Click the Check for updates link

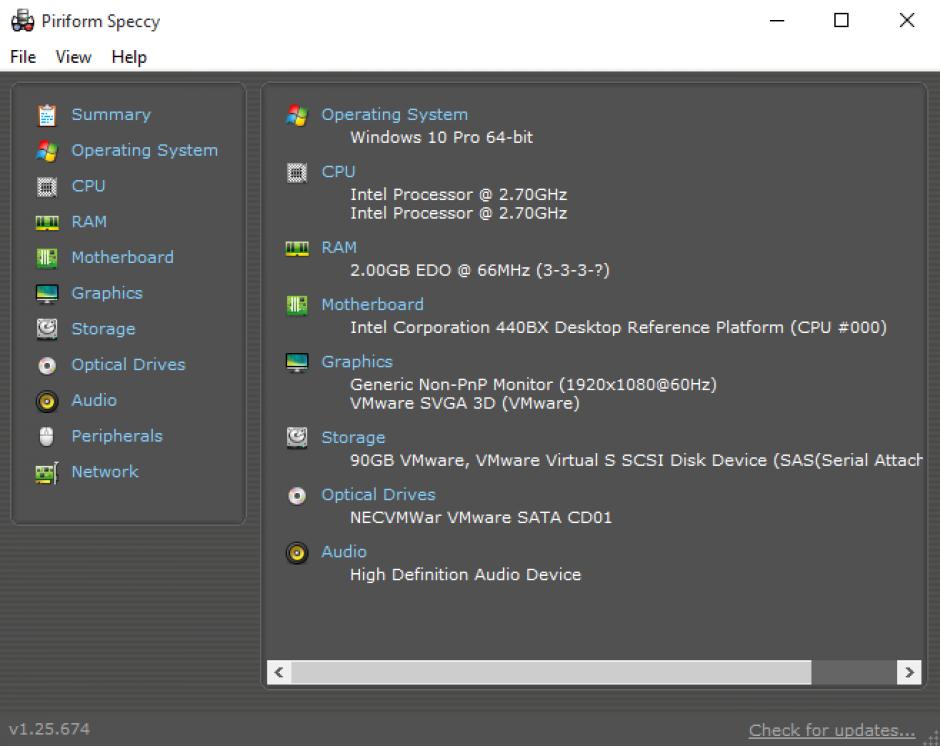[832, 730]
